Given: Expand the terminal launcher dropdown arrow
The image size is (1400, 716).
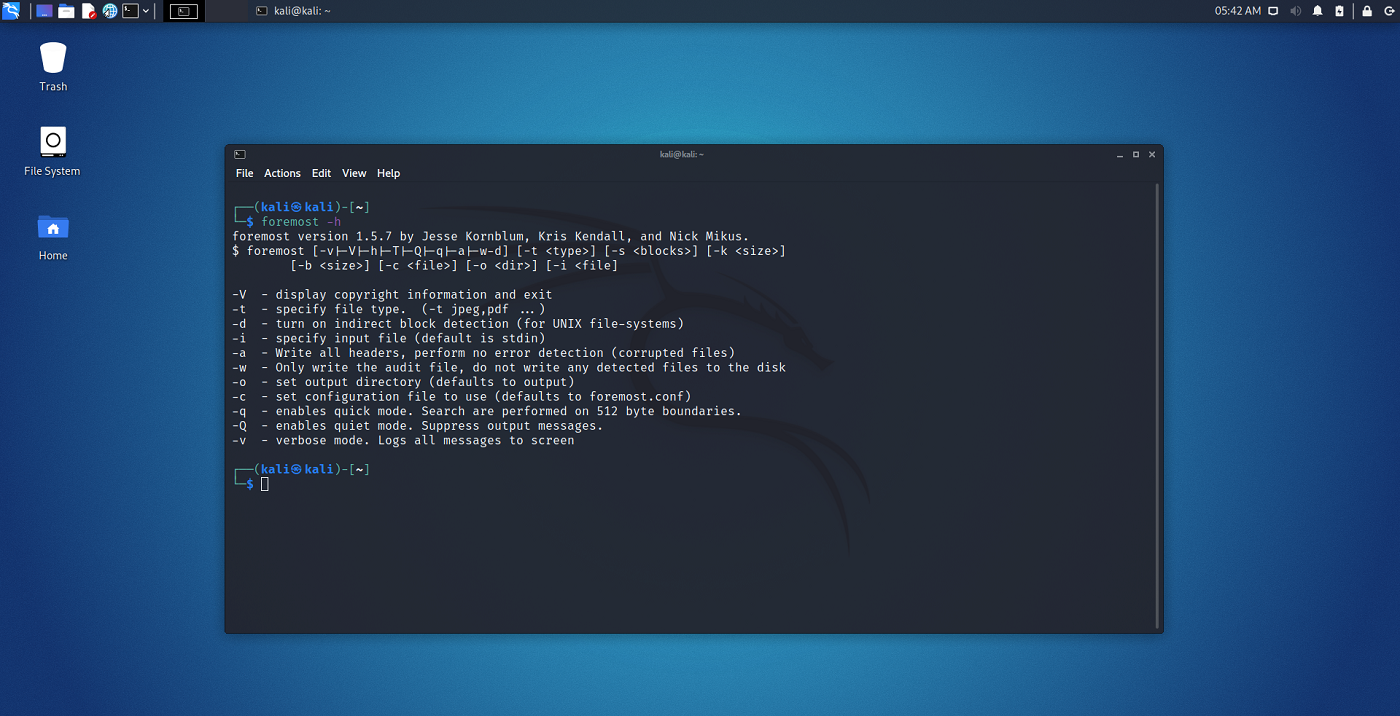Looking at the screenshot, I should (146, 11).
